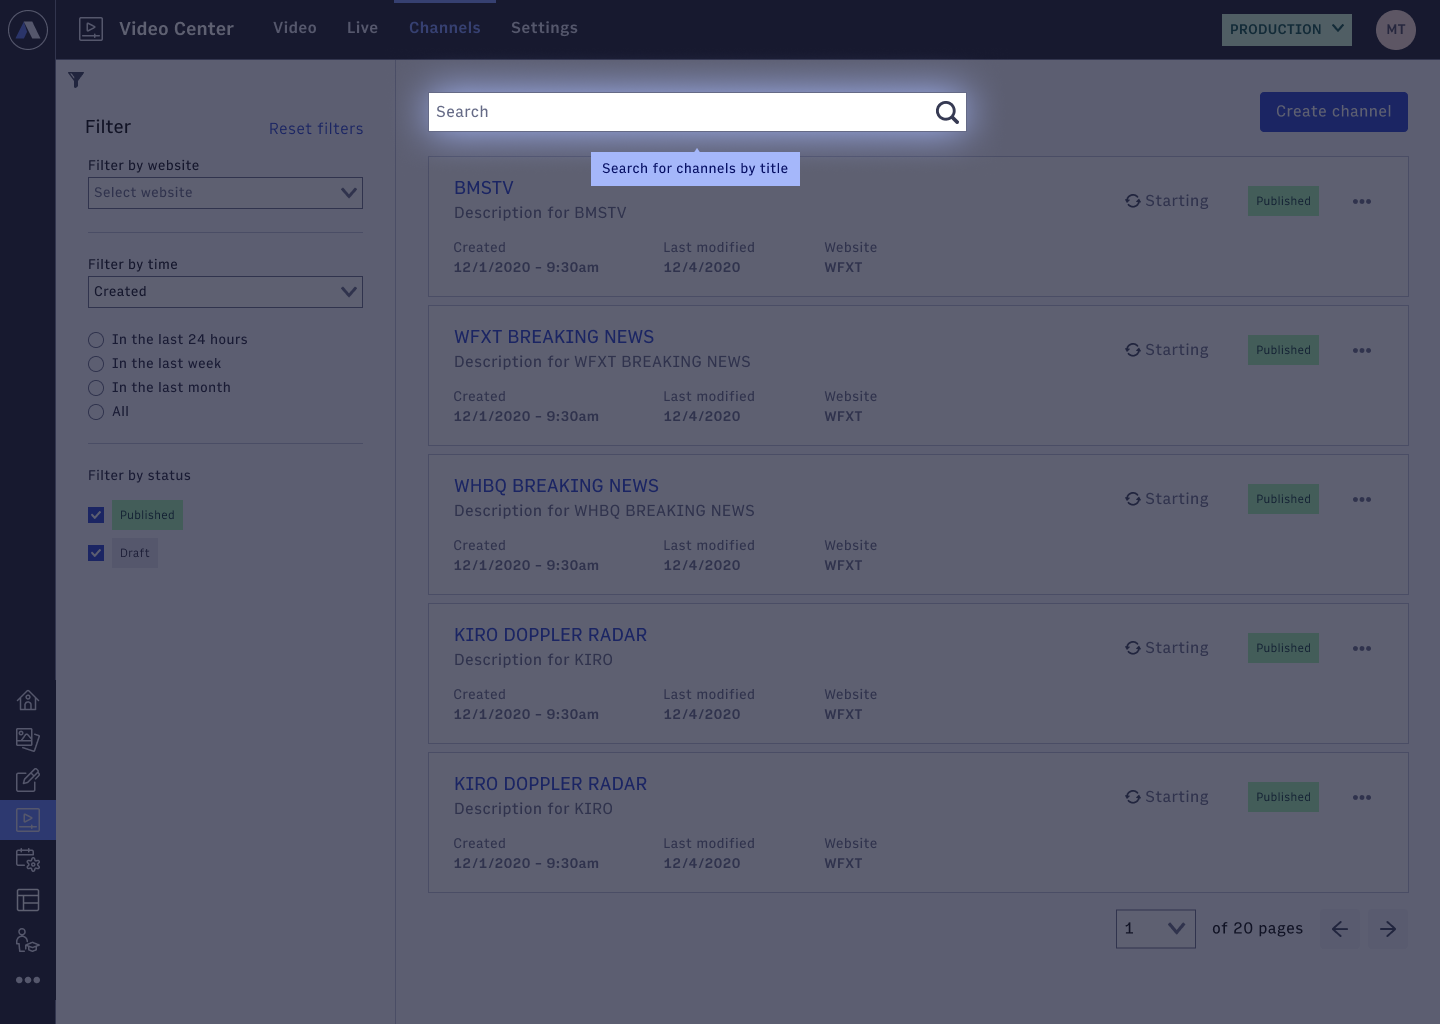The image size is (1440, 1024).
Task: Open the calendar settings icon in sidebar
Action: [28, 860]
